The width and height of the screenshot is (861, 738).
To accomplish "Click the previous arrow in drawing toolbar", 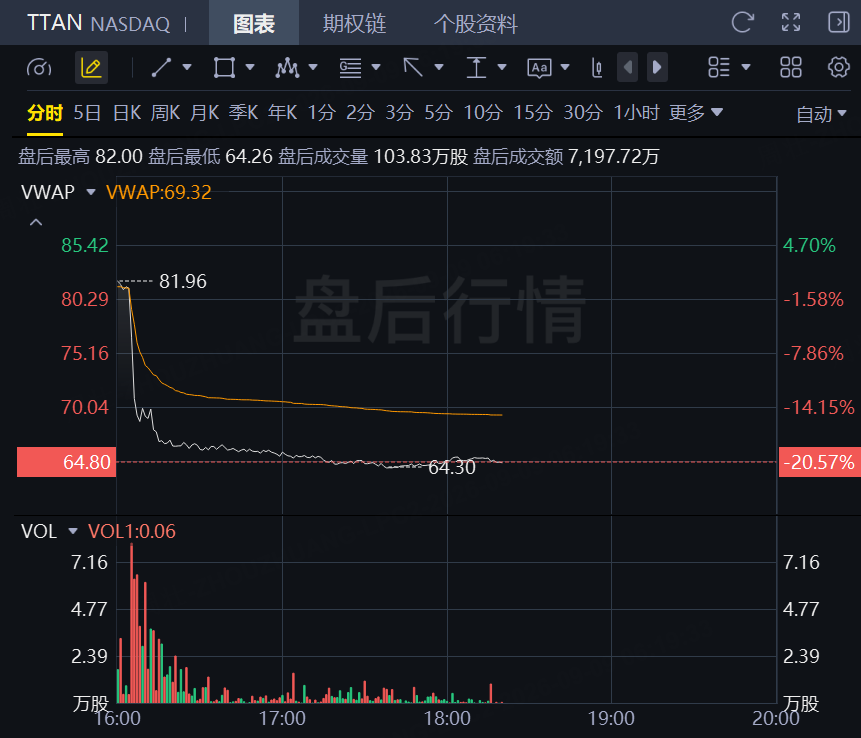I will (x=628, y=68).
